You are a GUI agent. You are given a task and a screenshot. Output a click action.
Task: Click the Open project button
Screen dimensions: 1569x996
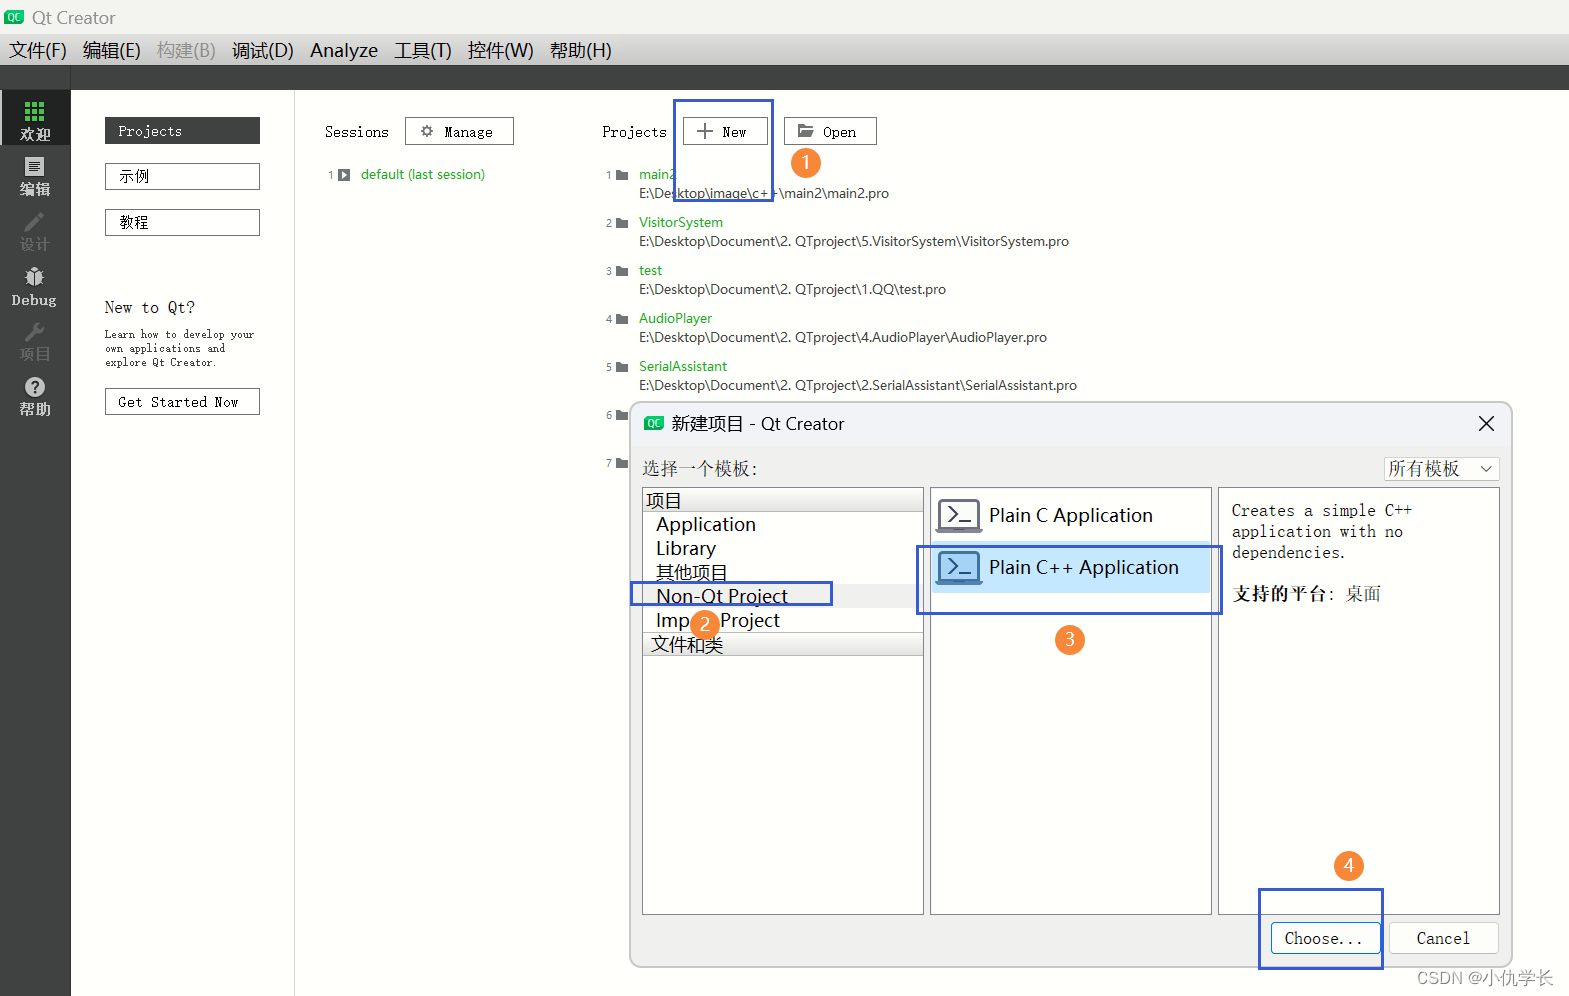tap(830, 131)
